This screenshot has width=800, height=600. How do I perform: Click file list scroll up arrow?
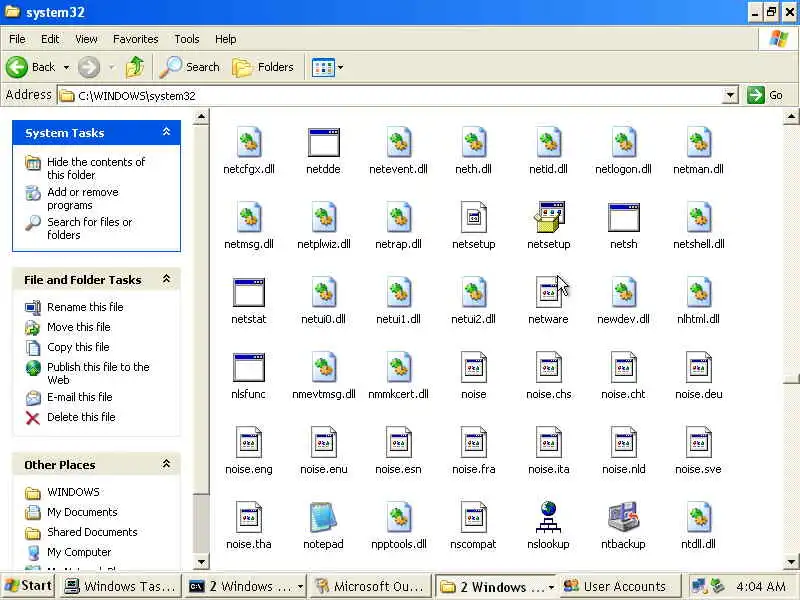point(791,116)
